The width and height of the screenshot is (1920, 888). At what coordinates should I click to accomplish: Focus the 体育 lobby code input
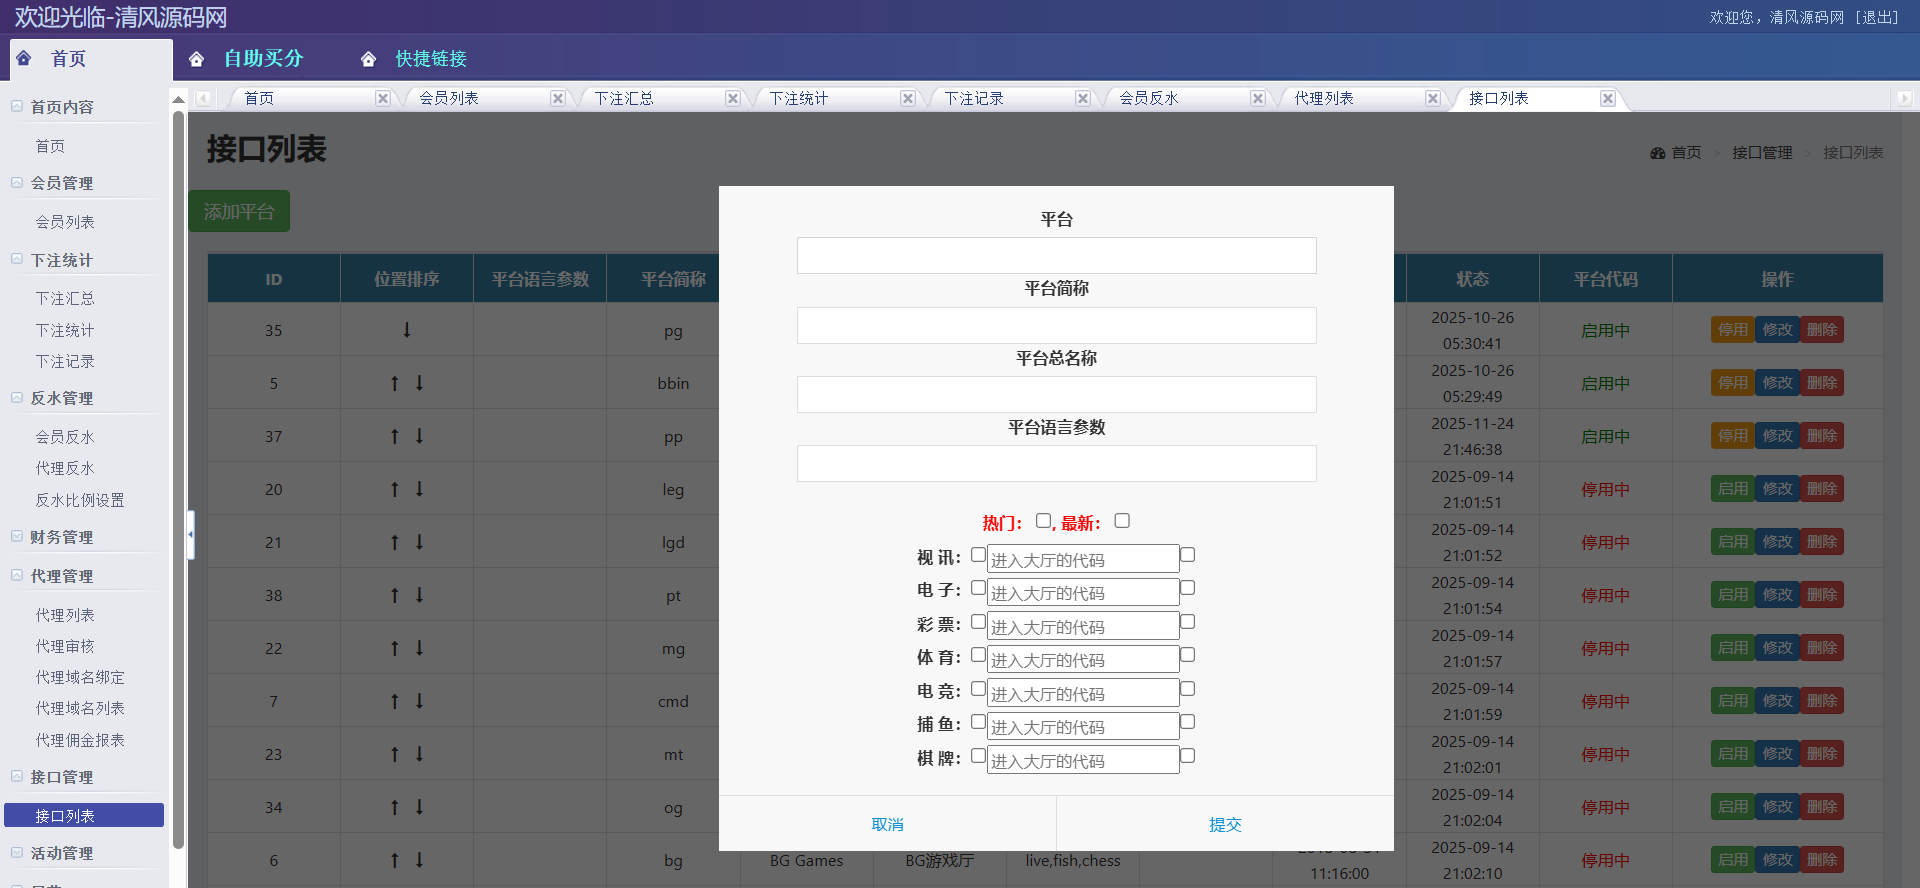point(1083,660)
